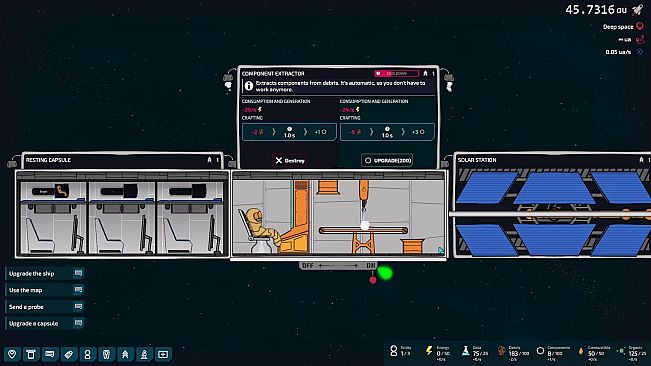Click the pink cooldown progress bar
This screenshot has width=651, height=366.
pos(396,73)
